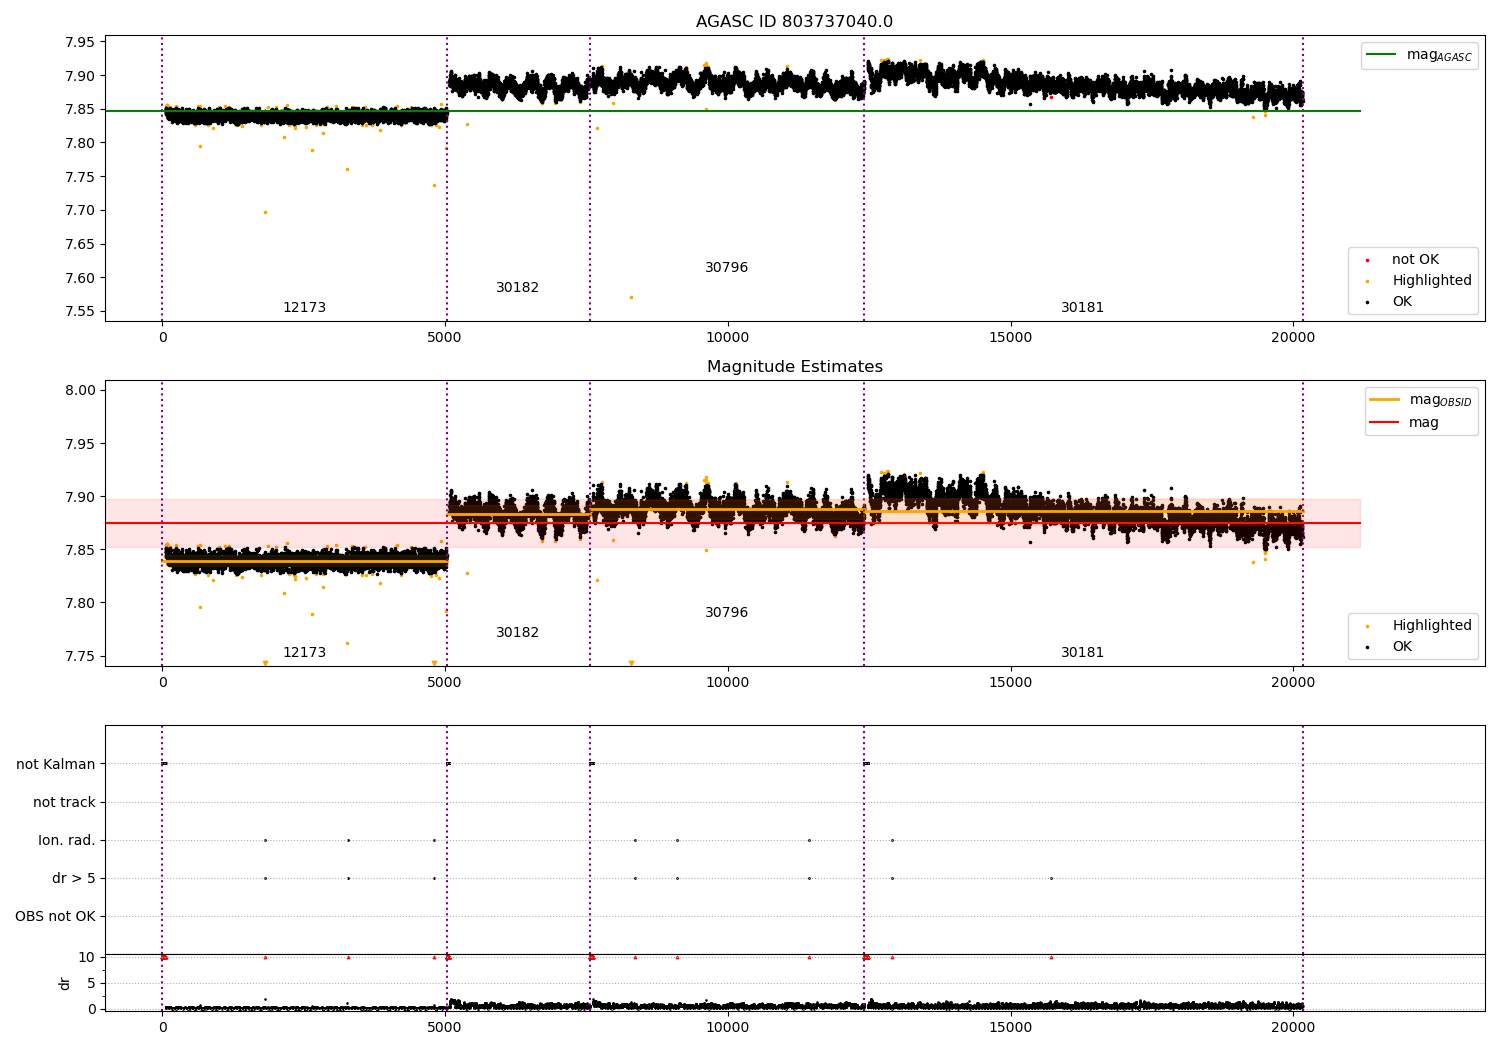Click the orange outlier point near 7.57 magnitude
The height and width of the screenshot is (1050, 1500).
point(631,297)
